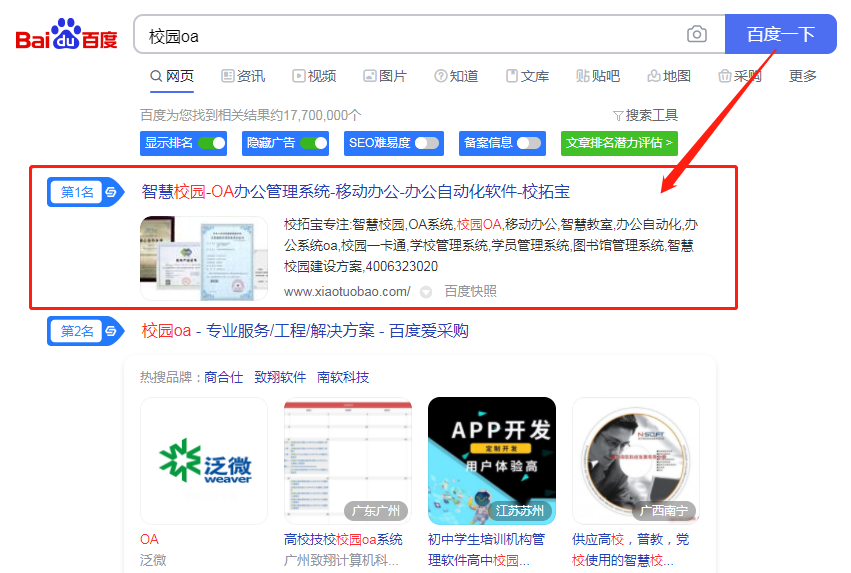The height and width of the screenshot is (573, 851).
Task: Click the 第1名 rank badge icon
Action: click(x=86, y=192)
